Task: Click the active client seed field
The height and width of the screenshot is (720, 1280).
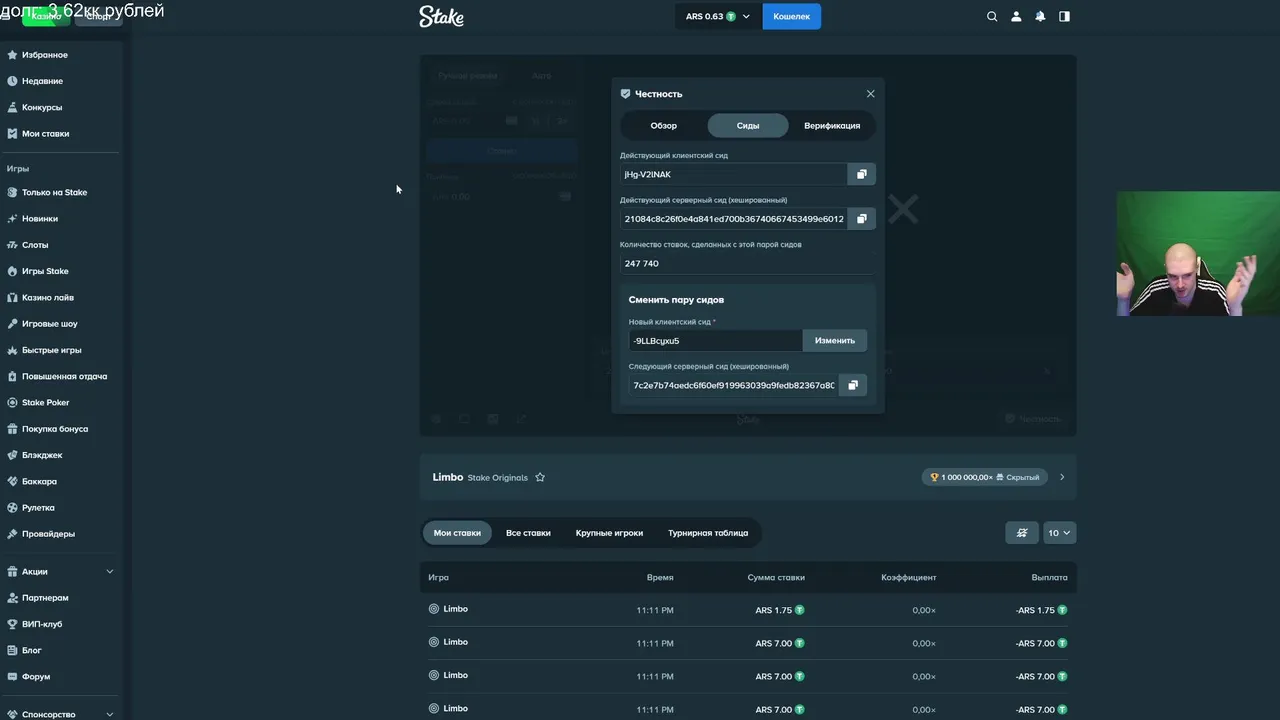Action: [x=734, y=174]
